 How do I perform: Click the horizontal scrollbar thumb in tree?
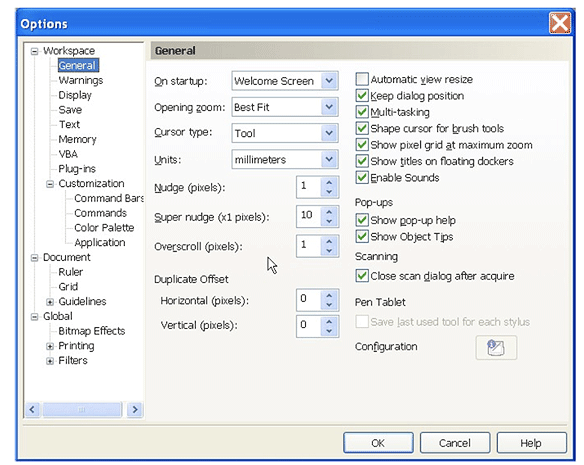[x=82, y=410]
